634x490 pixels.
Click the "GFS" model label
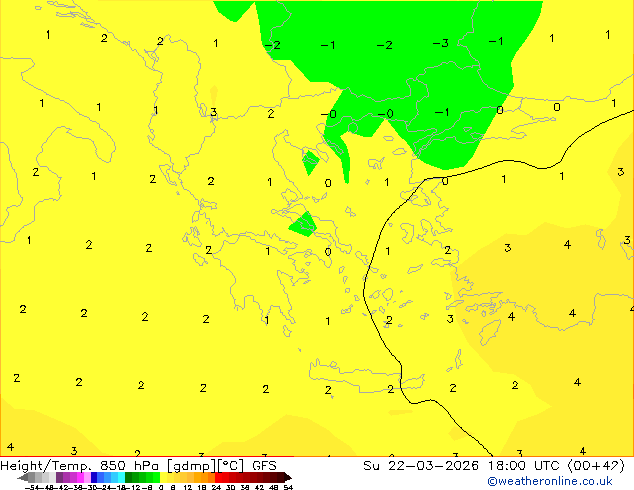(x=264, y=465)
